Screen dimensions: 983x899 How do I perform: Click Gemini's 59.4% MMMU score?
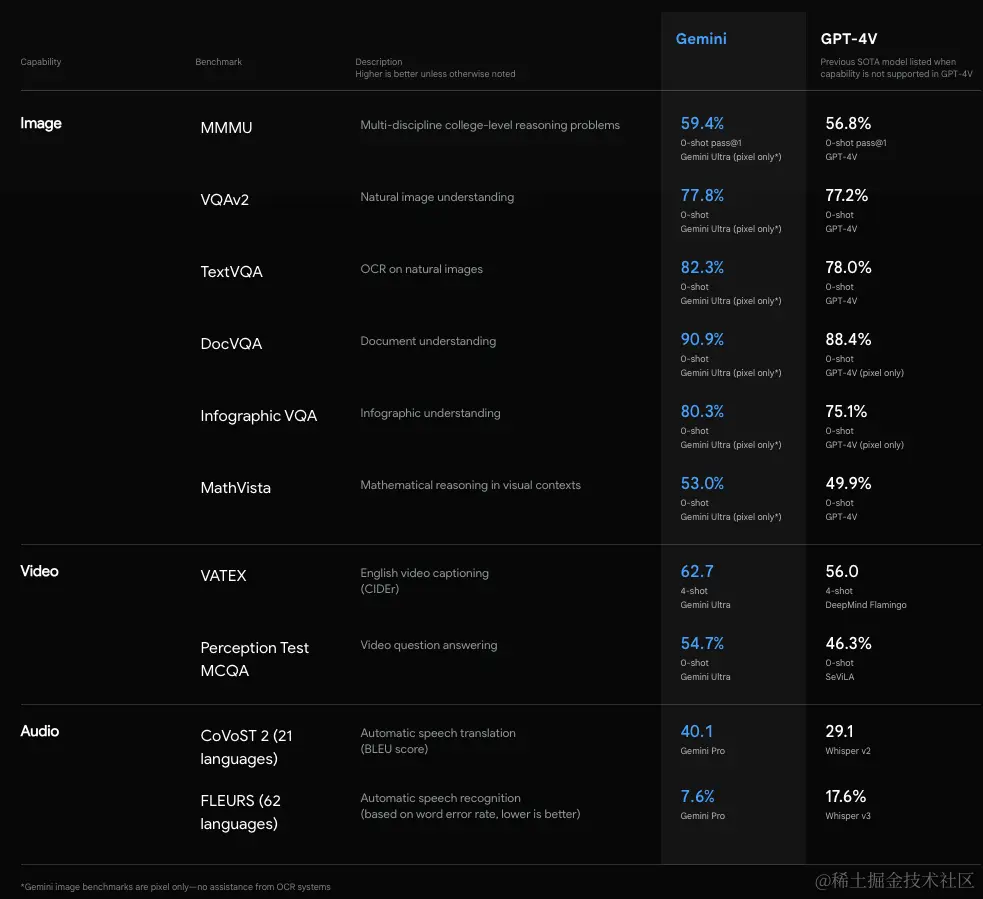click(702, 124)
